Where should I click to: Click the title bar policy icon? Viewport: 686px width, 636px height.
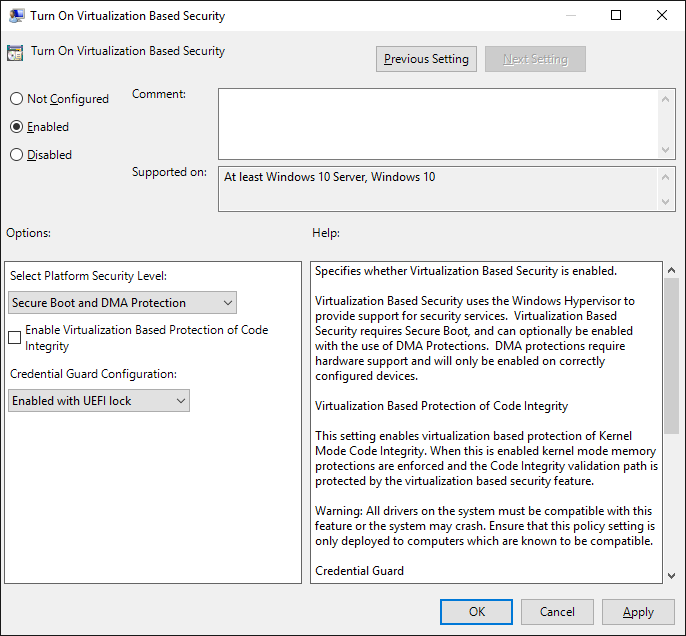17,16
